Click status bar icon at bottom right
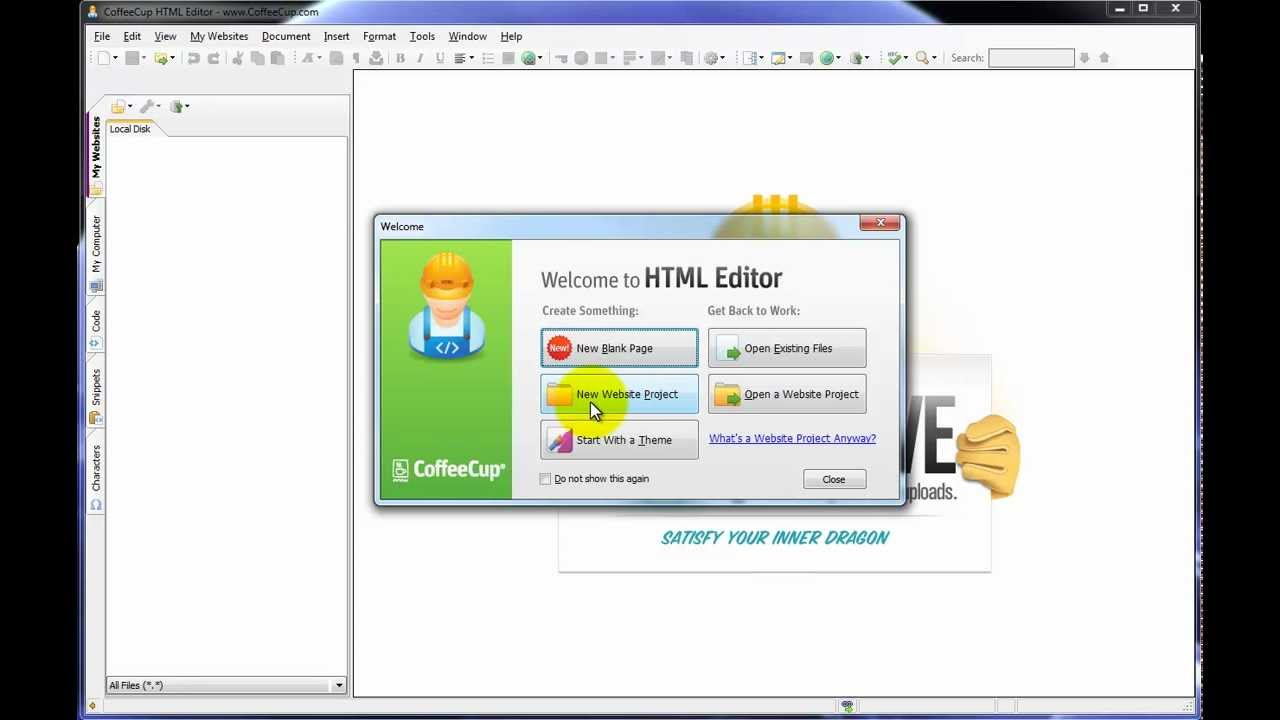 point(847,707)
